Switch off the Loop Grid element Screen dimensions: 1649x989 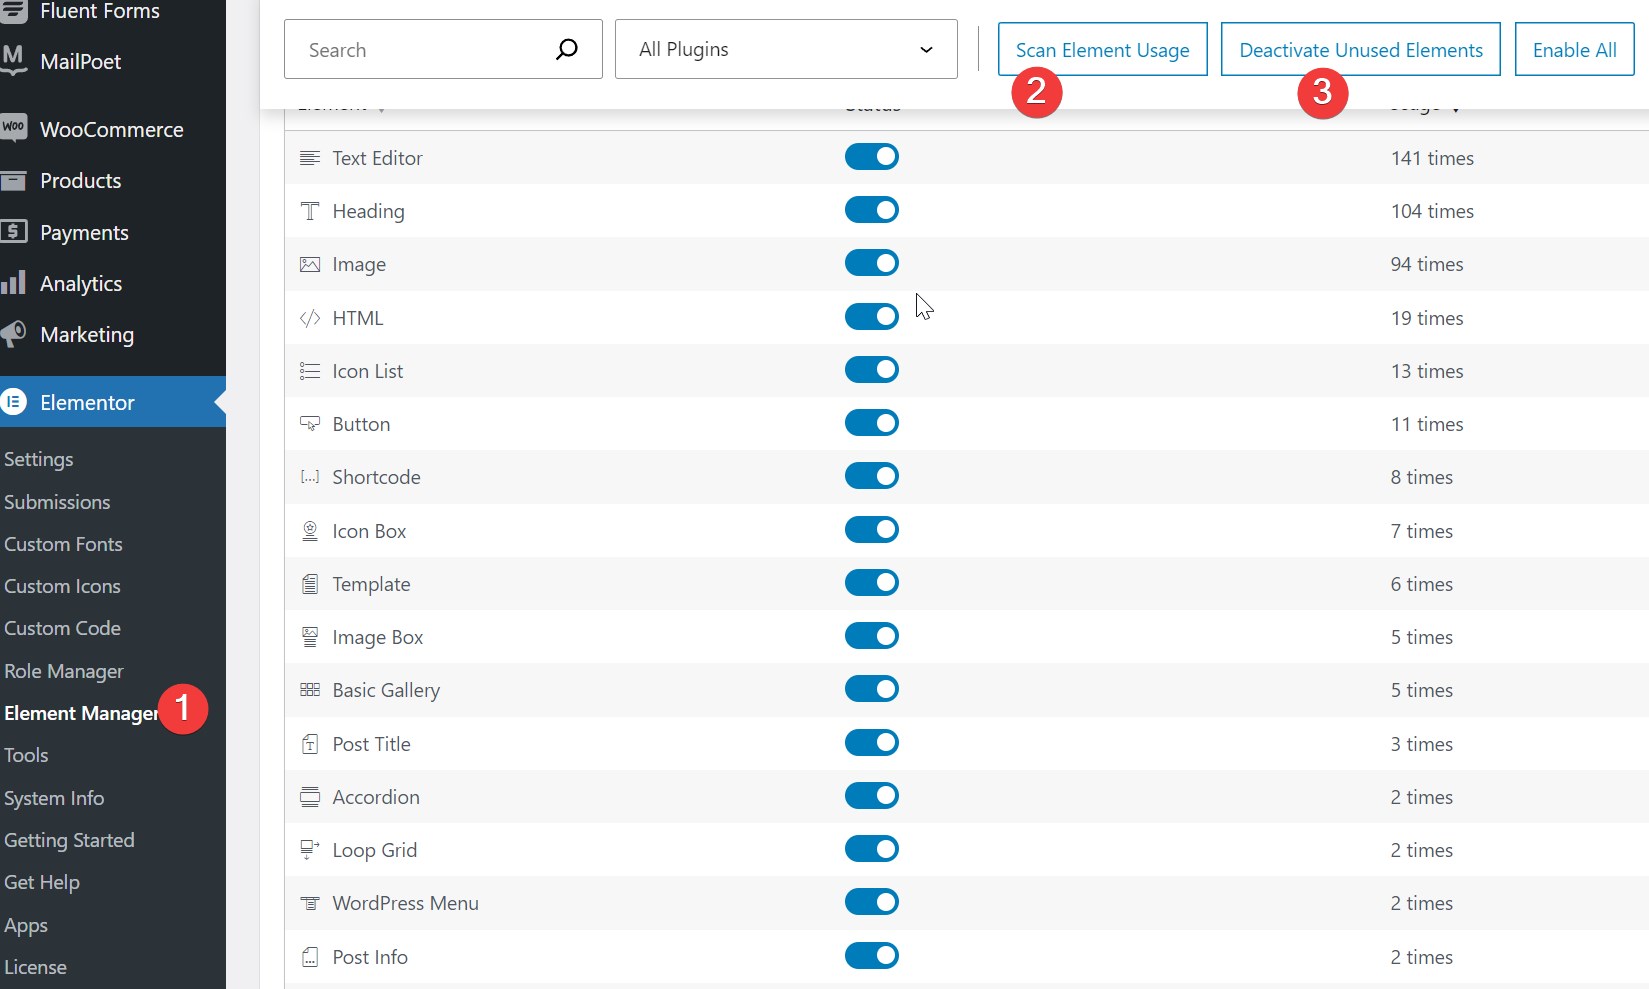click(871, 849)
